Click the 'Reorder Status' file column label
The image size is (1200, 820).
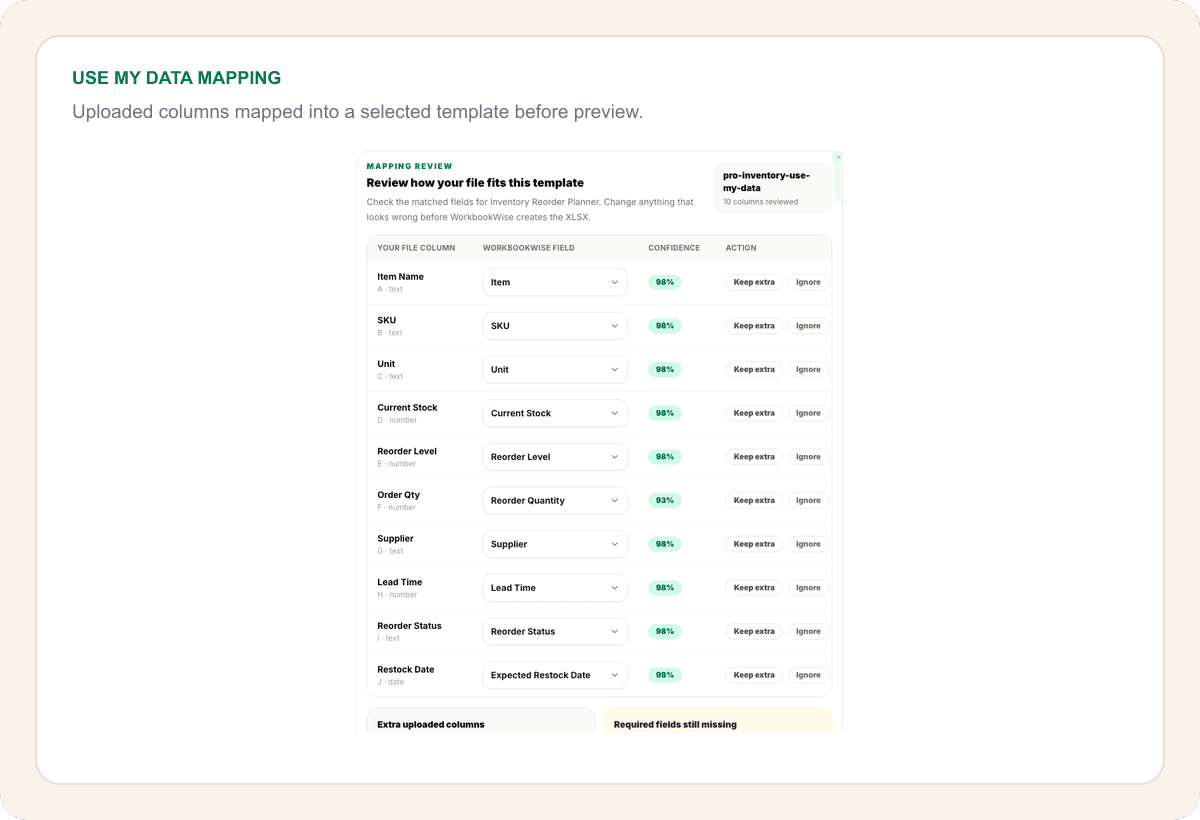point(409,626)
